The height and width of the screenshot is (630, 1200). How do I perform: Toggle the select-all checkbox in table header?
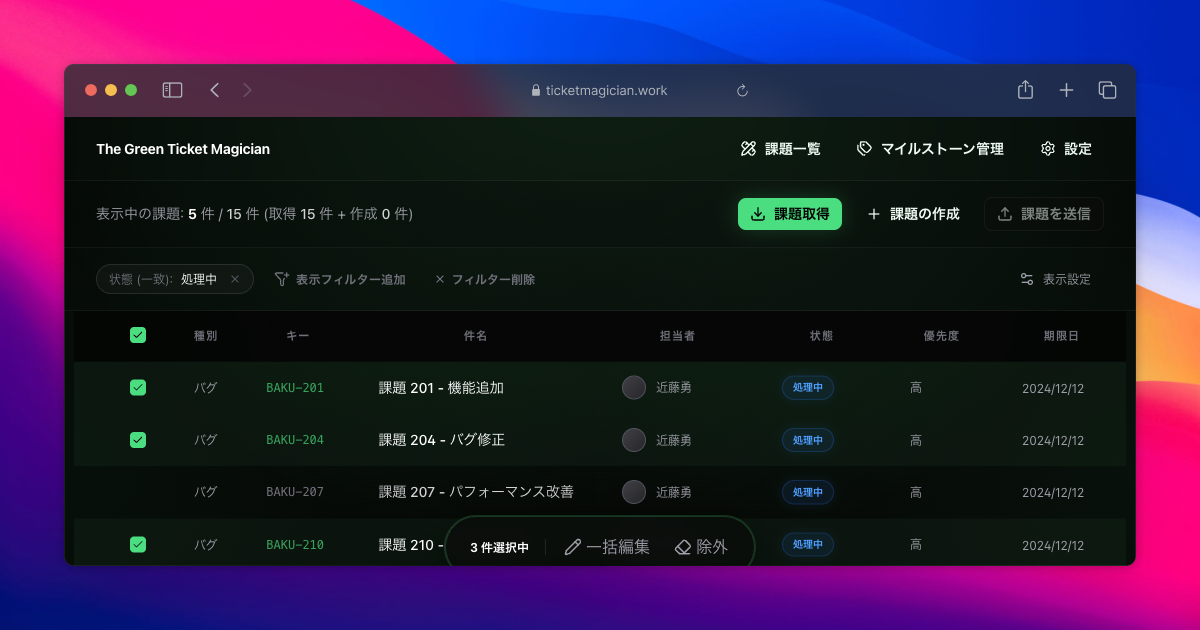(138, 336)
